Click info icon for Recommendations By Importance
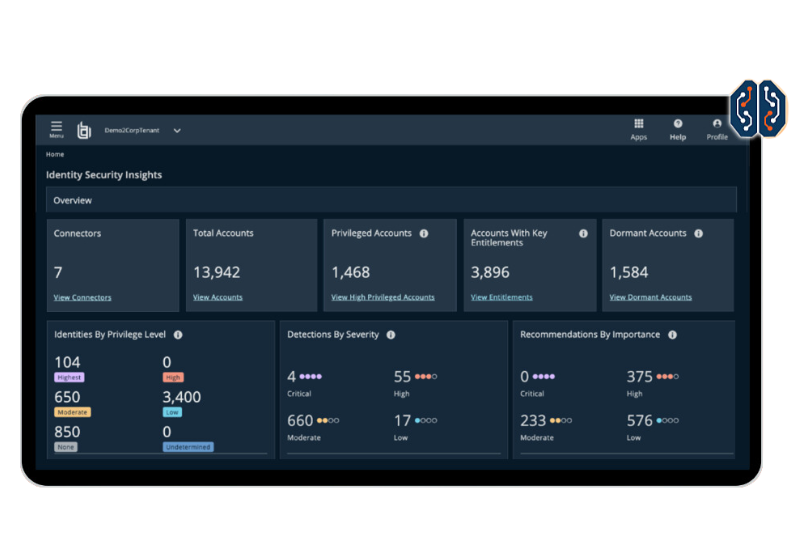The height and width of the screenshot is (533, 800). [x=673, y=335]
